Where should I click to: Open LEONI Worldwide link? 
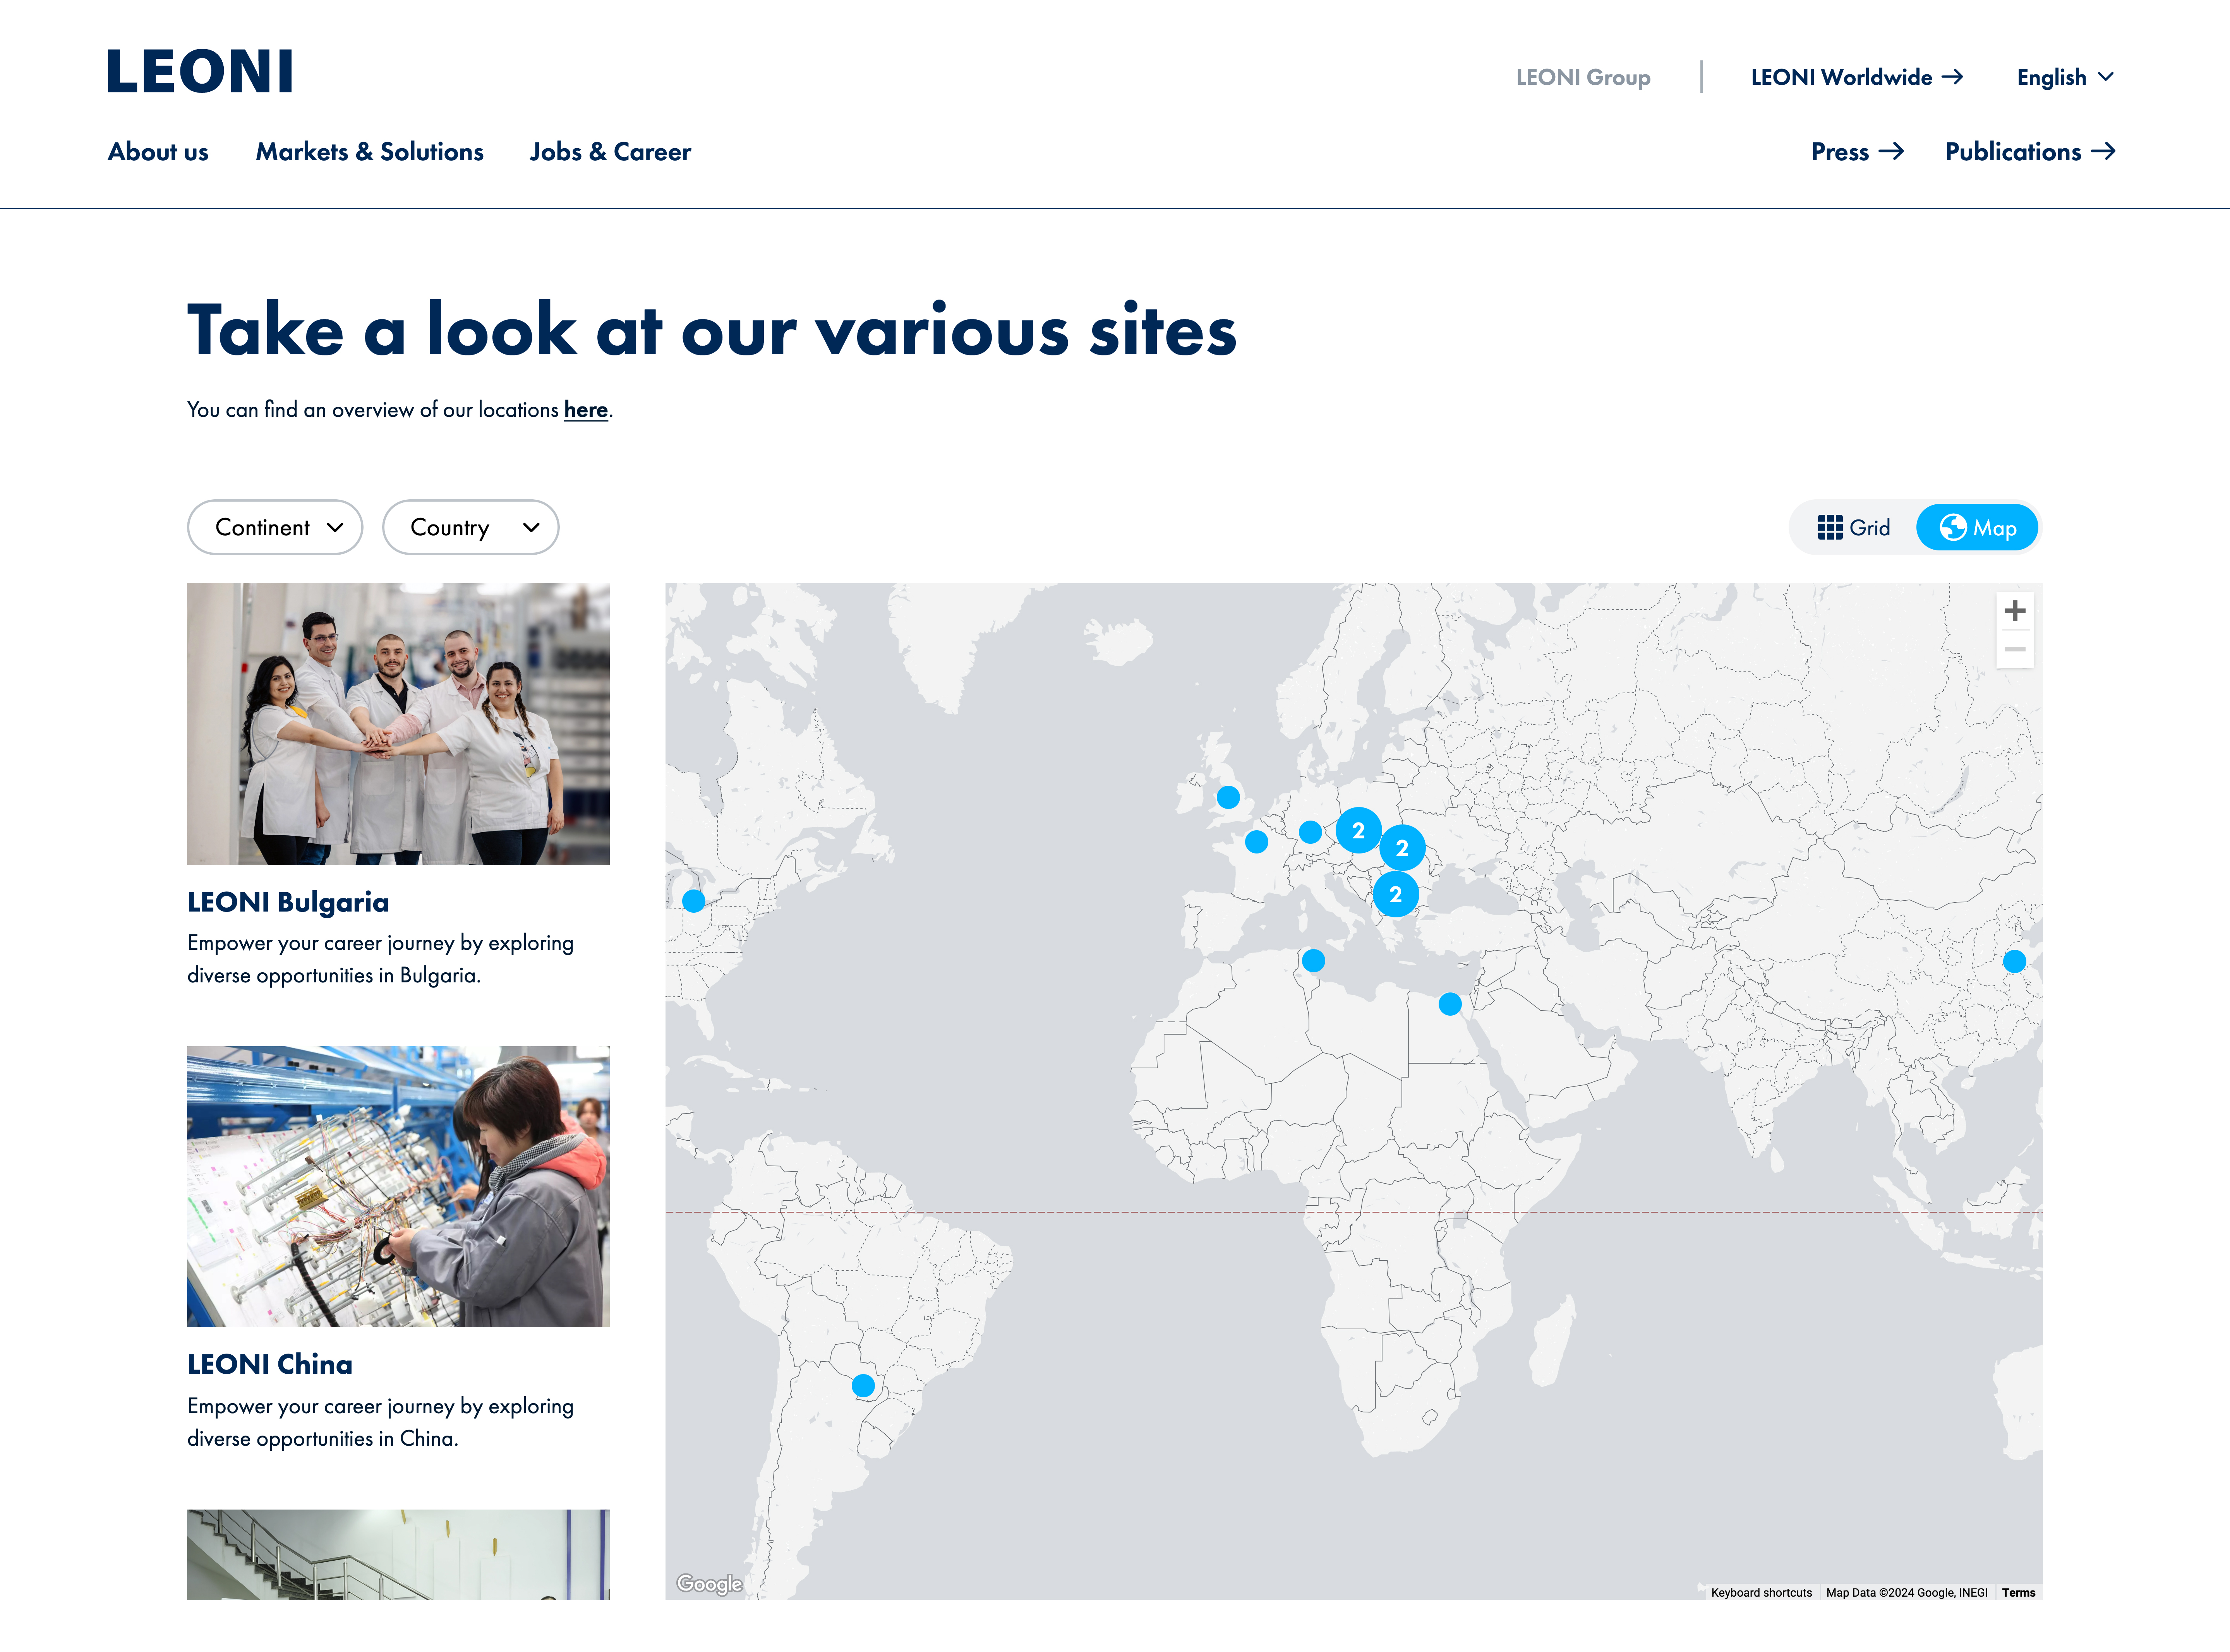1857,77
